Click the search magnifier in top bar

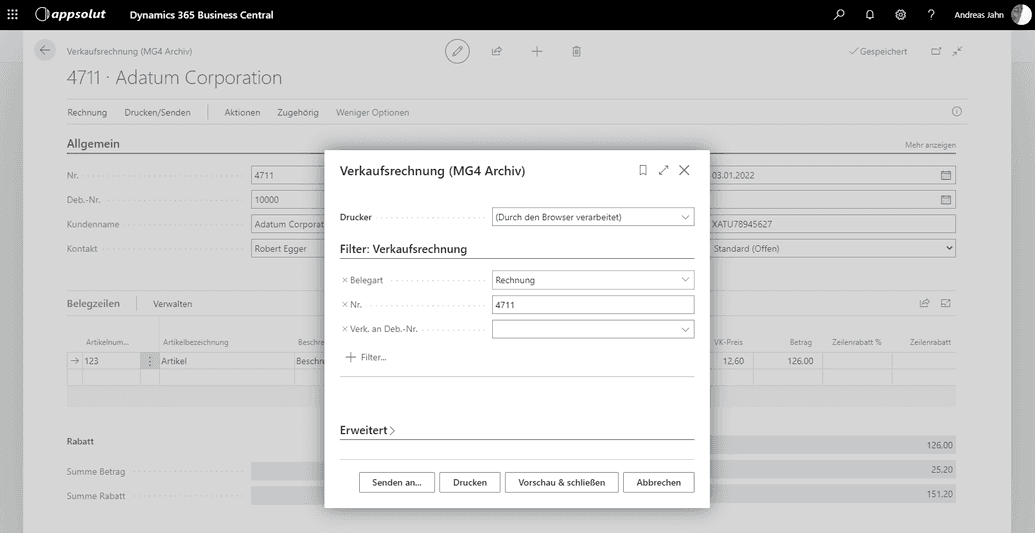(x=839, y=15)
